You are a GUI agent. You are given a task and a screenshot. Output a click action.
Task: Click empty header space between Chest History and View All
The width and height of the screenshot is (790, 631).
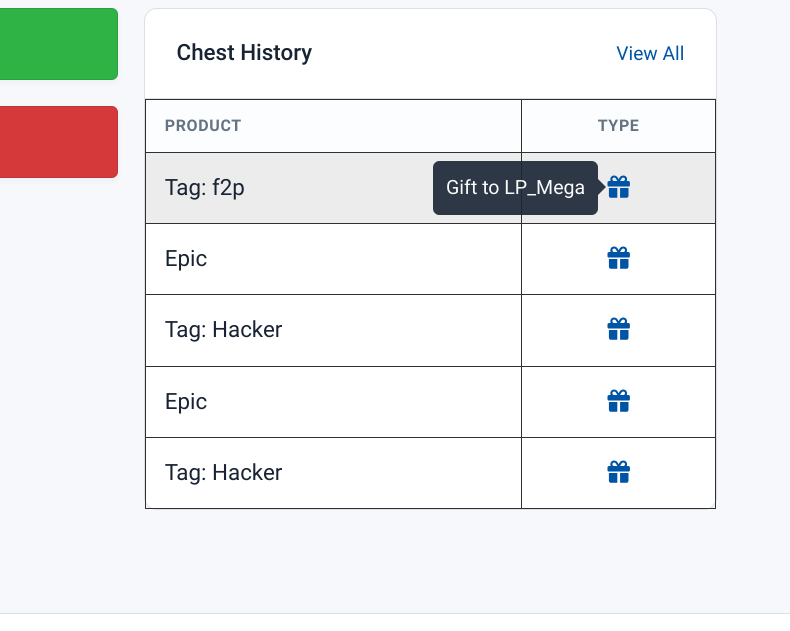[x=464, y=53]
